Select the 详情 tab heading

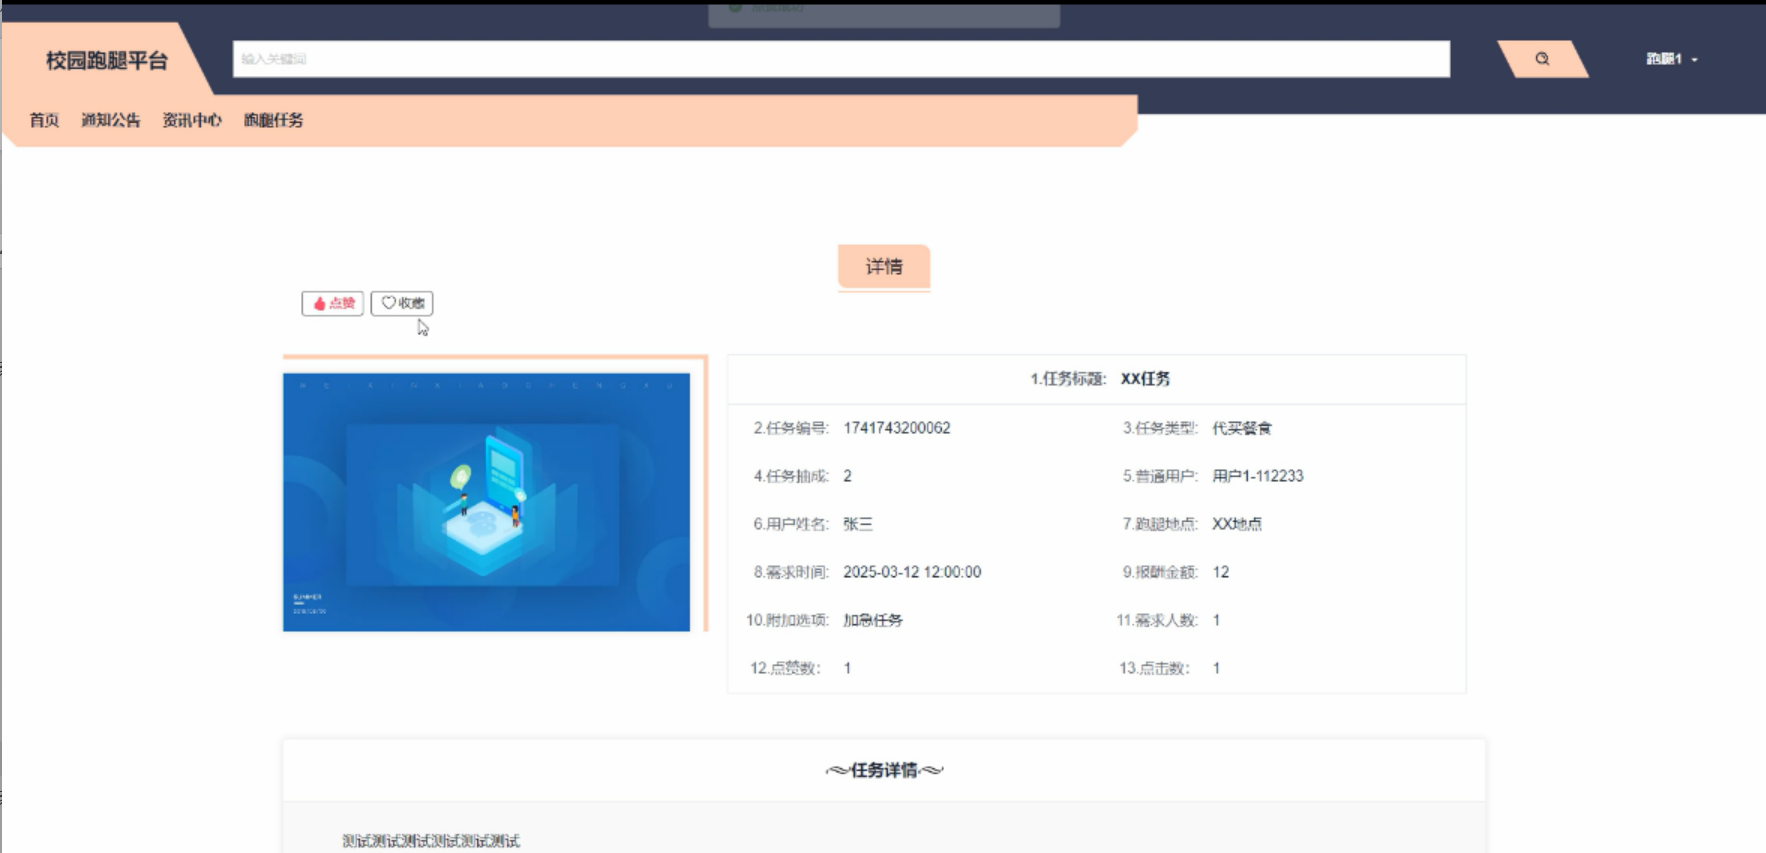[884, 266]
